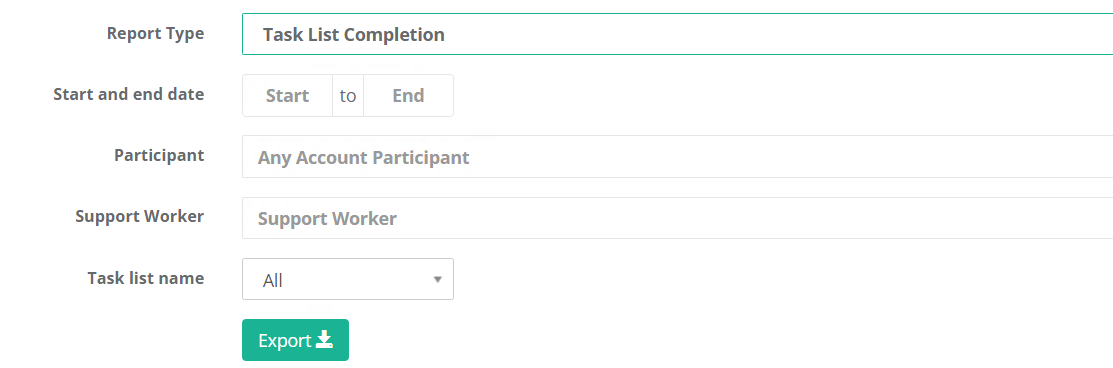Screen dimensions: 1113x368
Task: Click the download icon on Export button
Action: [324, 340]
